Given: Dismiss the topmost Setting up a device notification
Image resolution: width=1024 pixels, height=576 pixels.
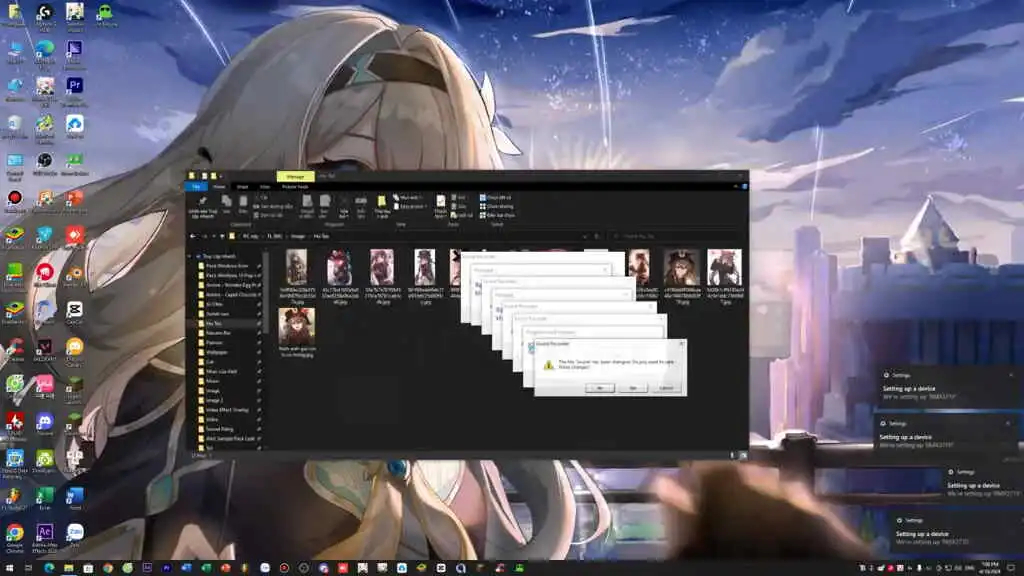Looking at the screenshot, I should pyautogui.click(x=1011, y=375).
